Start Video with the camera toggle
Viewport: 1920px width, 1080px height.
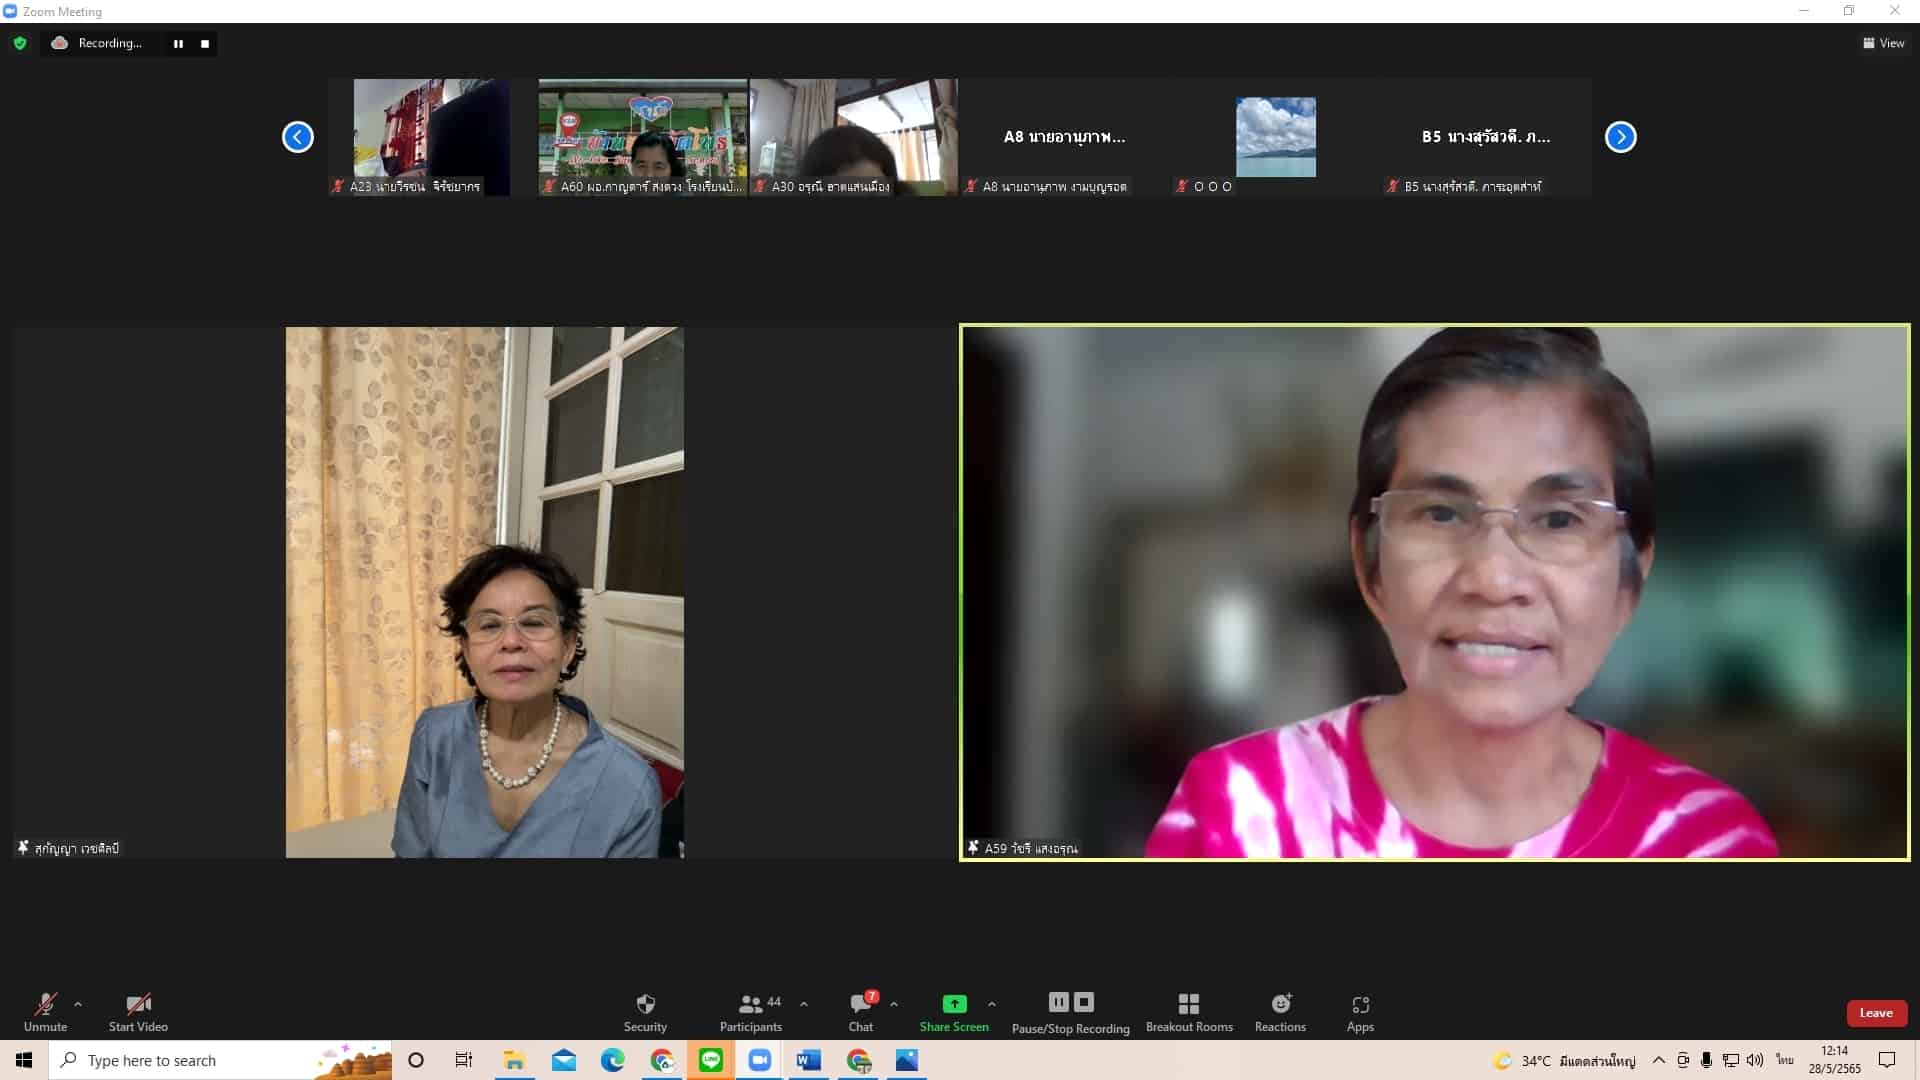(138, 1004)
